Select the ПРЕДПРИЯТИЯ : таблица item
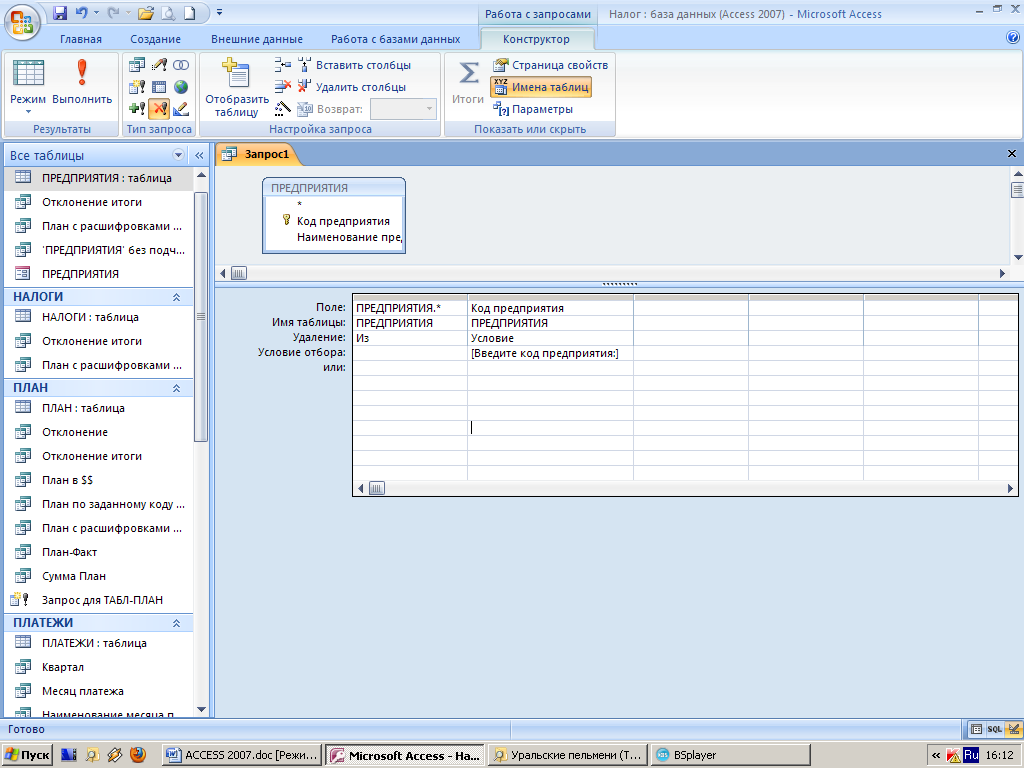 click(x=99, y=178)
